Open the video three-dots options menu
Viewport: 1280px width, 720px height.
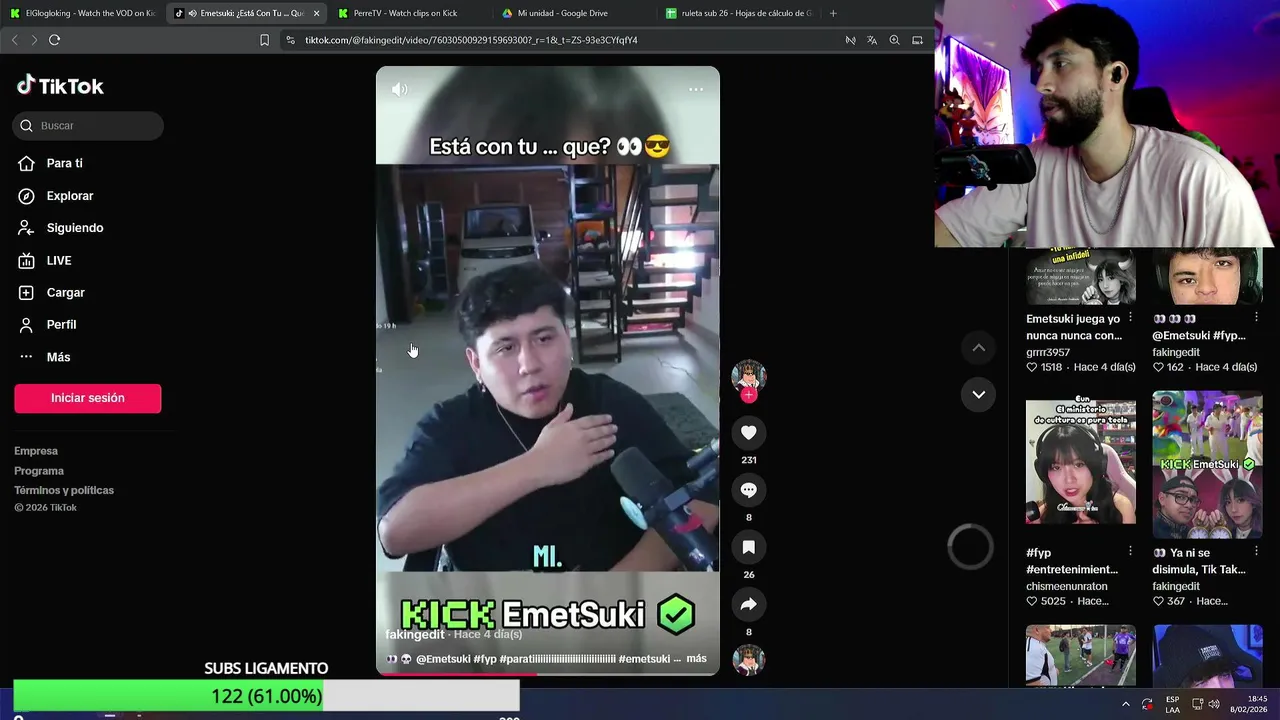point(696,89)
